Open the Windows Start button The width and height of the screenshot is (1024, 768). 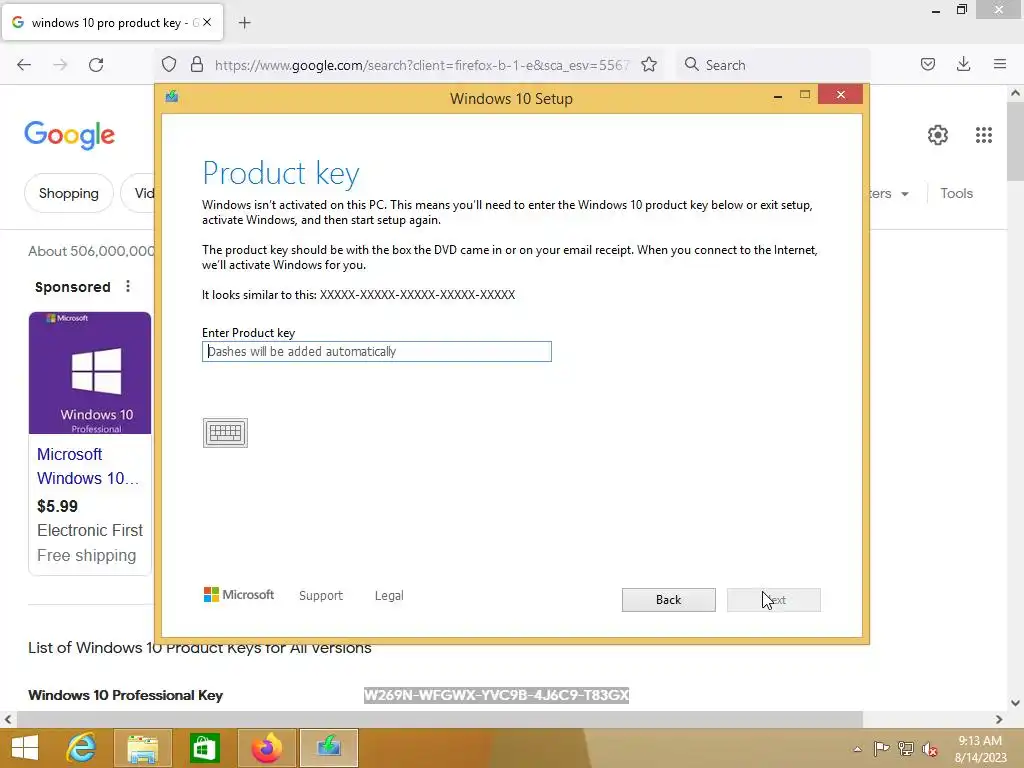click(25, 748)
